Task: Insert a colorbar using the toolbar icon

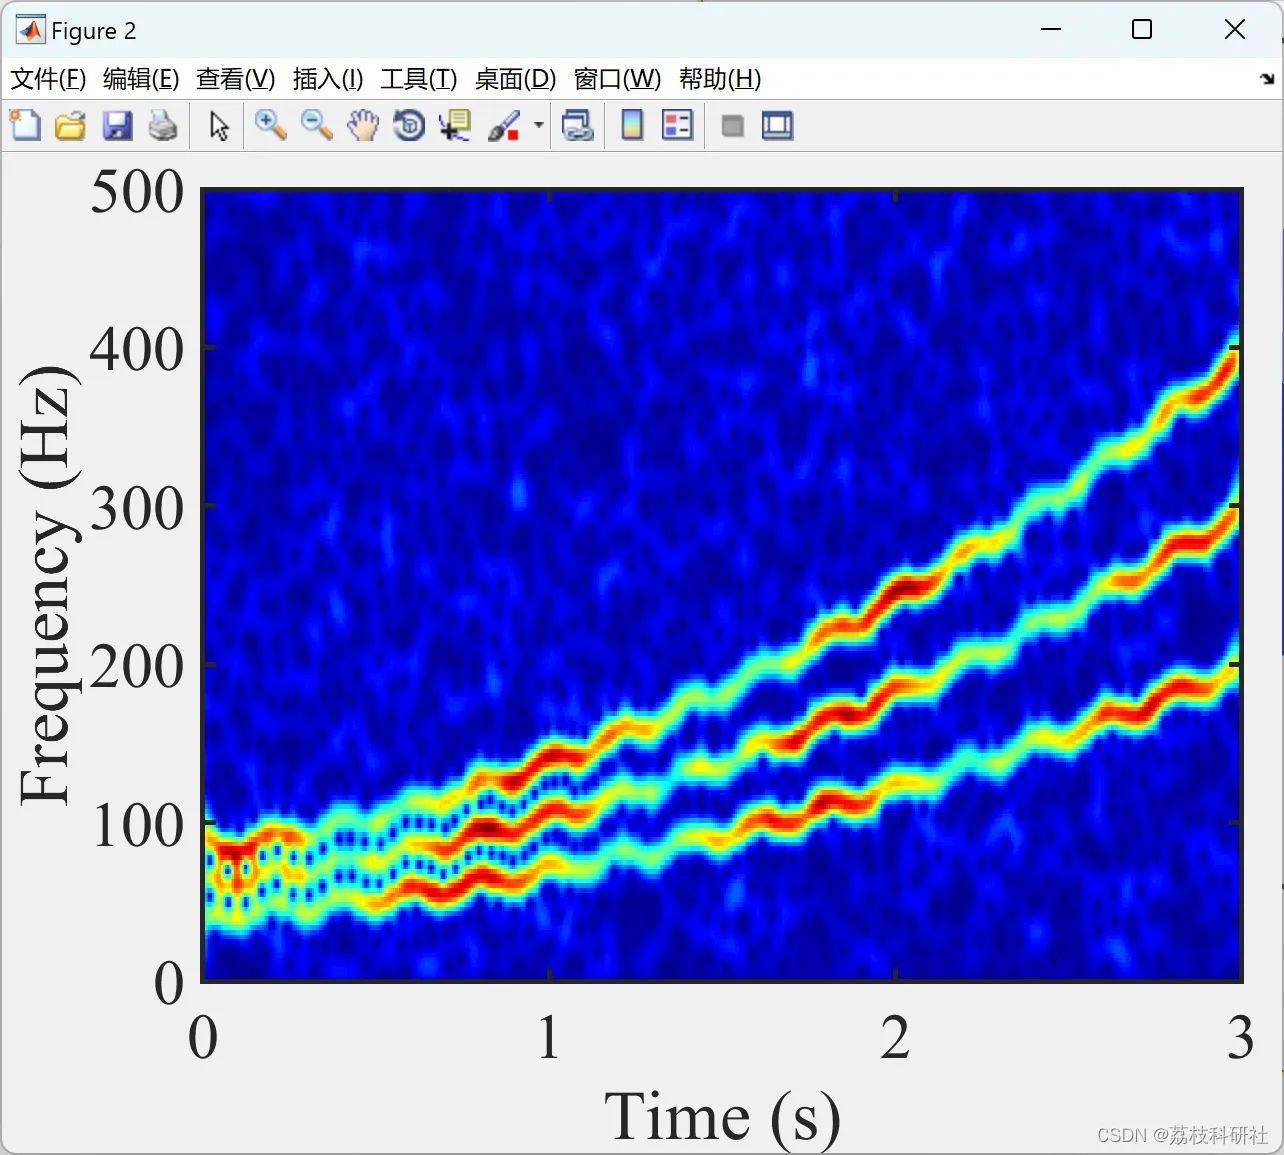Action: point(632,126)
